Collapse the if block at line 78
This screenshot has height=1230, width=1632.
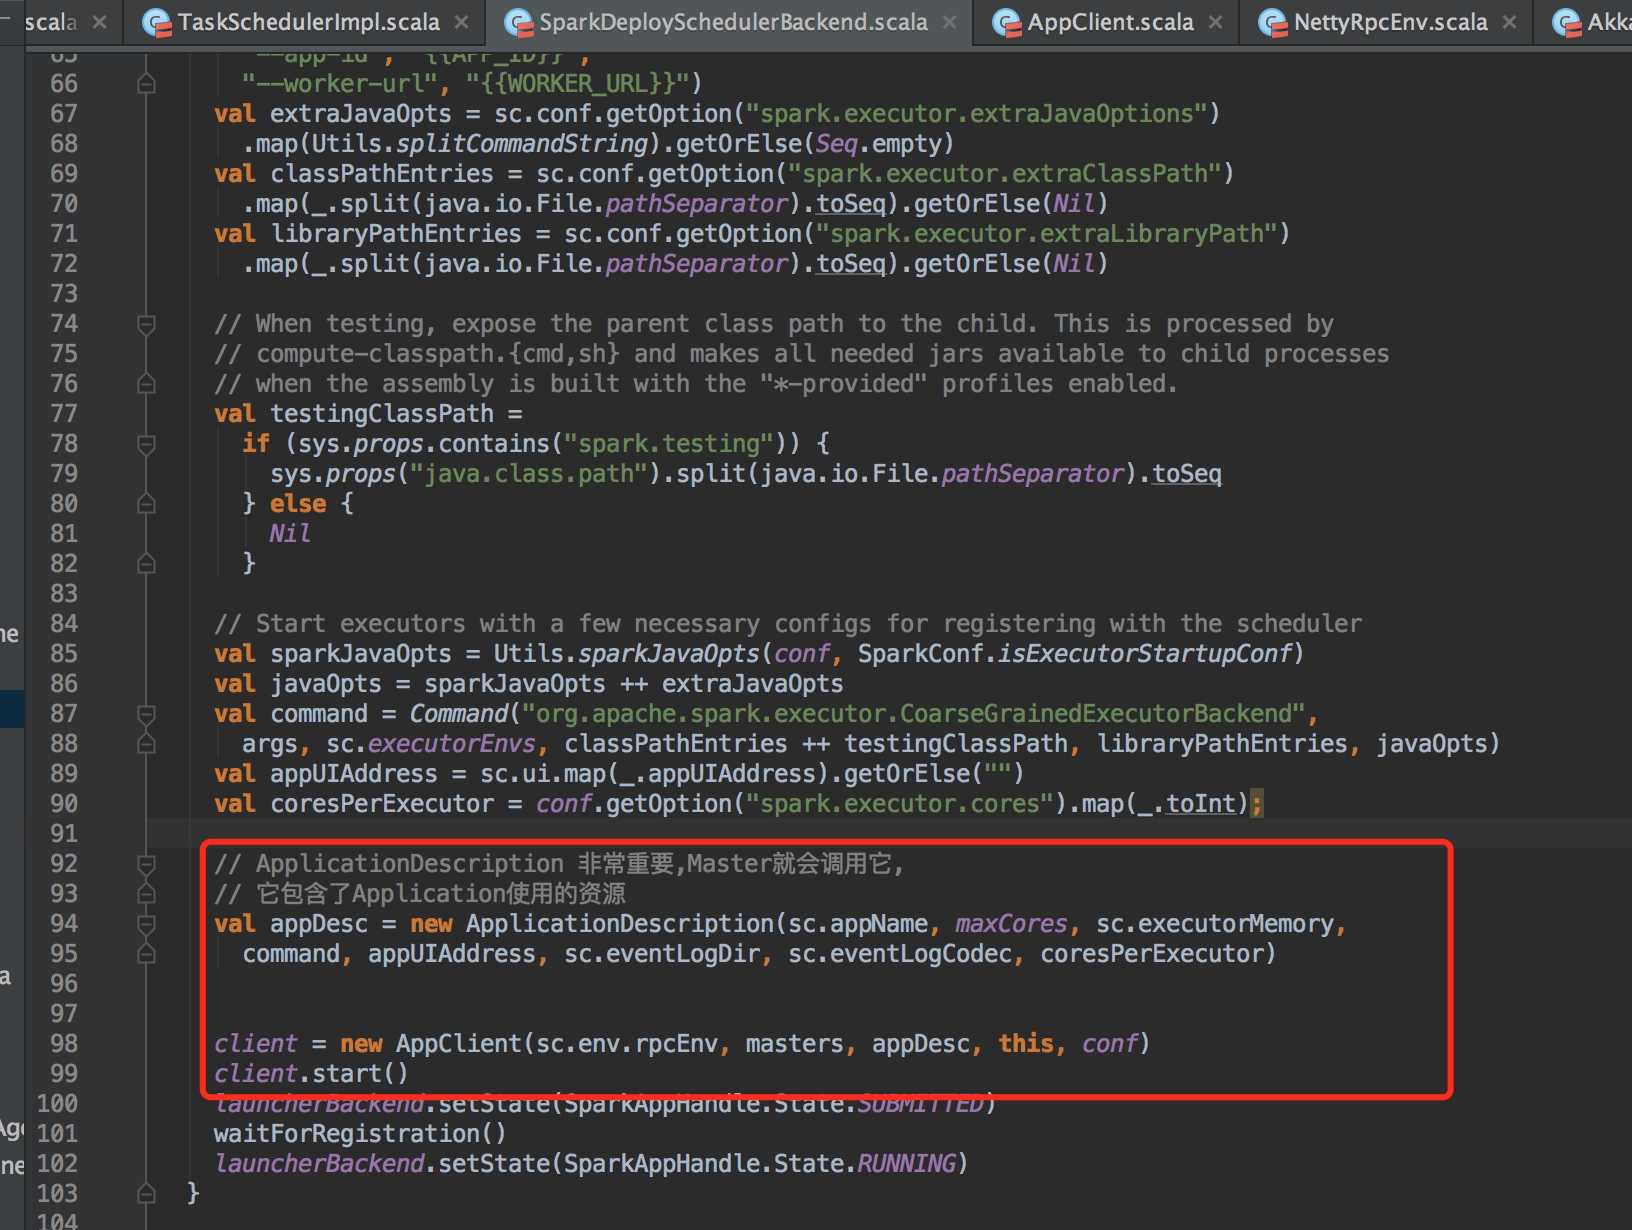[x=146, y=444]
